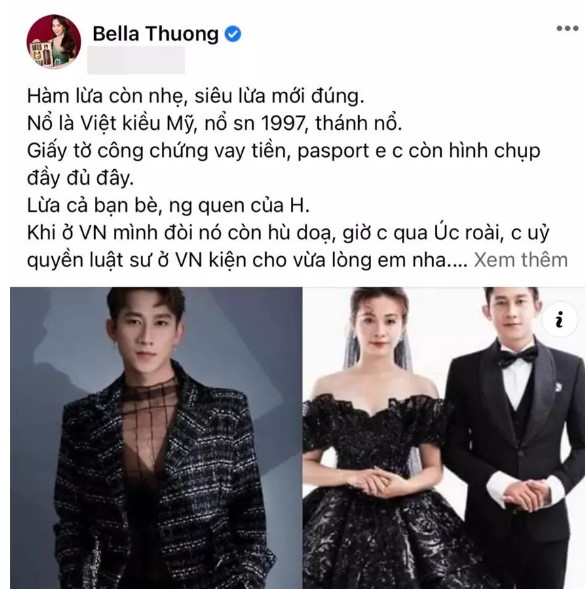Click the line starting "Giấy tờ công chứng"
Image resolution: width=585 pixels, height=589 pixels.
(x=284, y=151)
